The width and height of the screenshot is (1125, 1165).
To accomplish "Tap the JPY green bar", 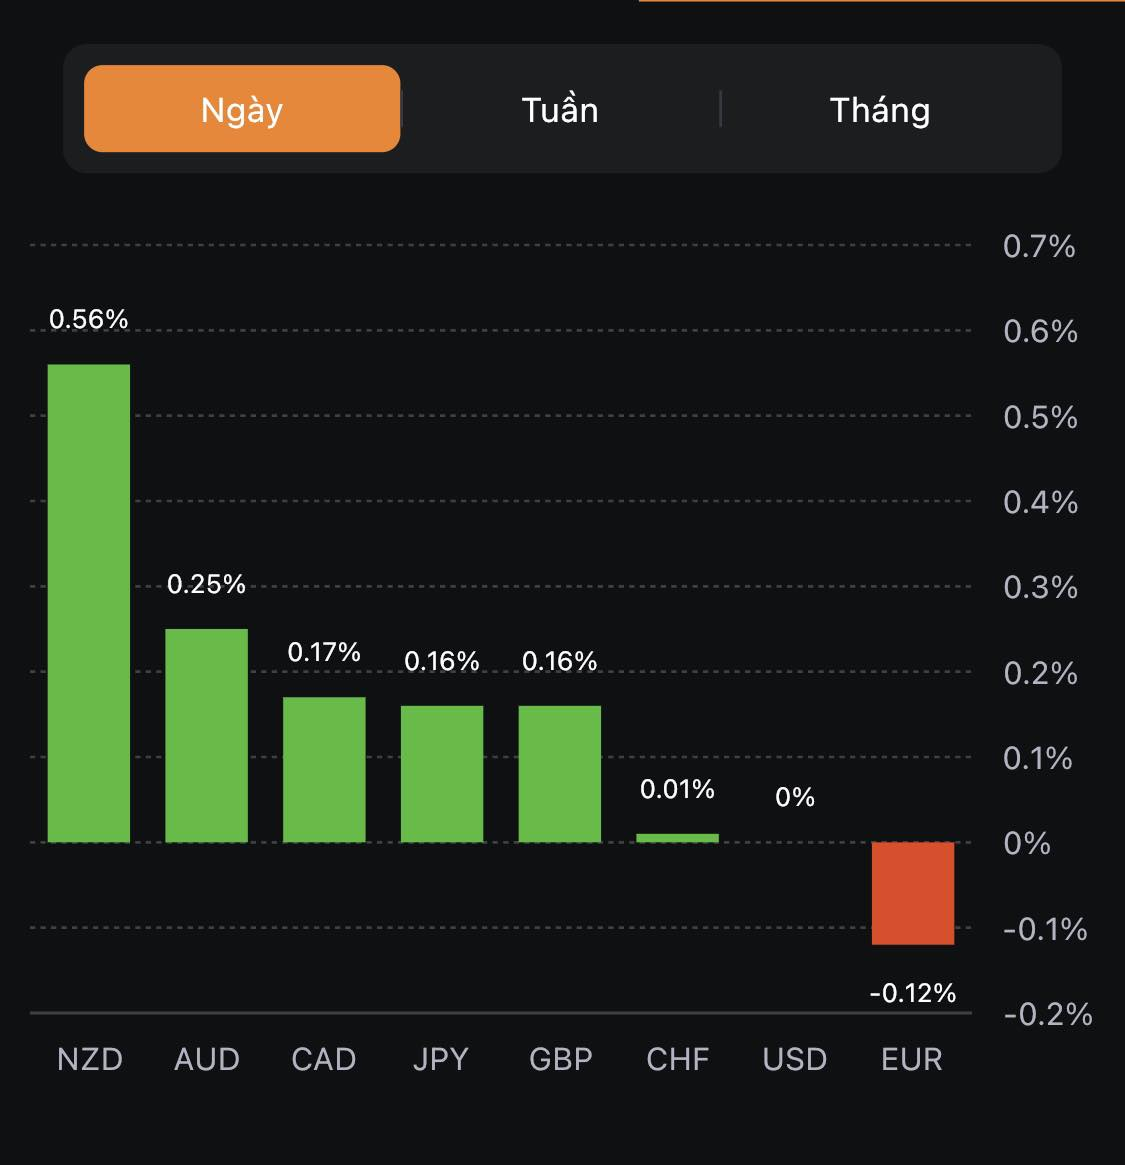I will pyautogui.click(x=442, y=774).
